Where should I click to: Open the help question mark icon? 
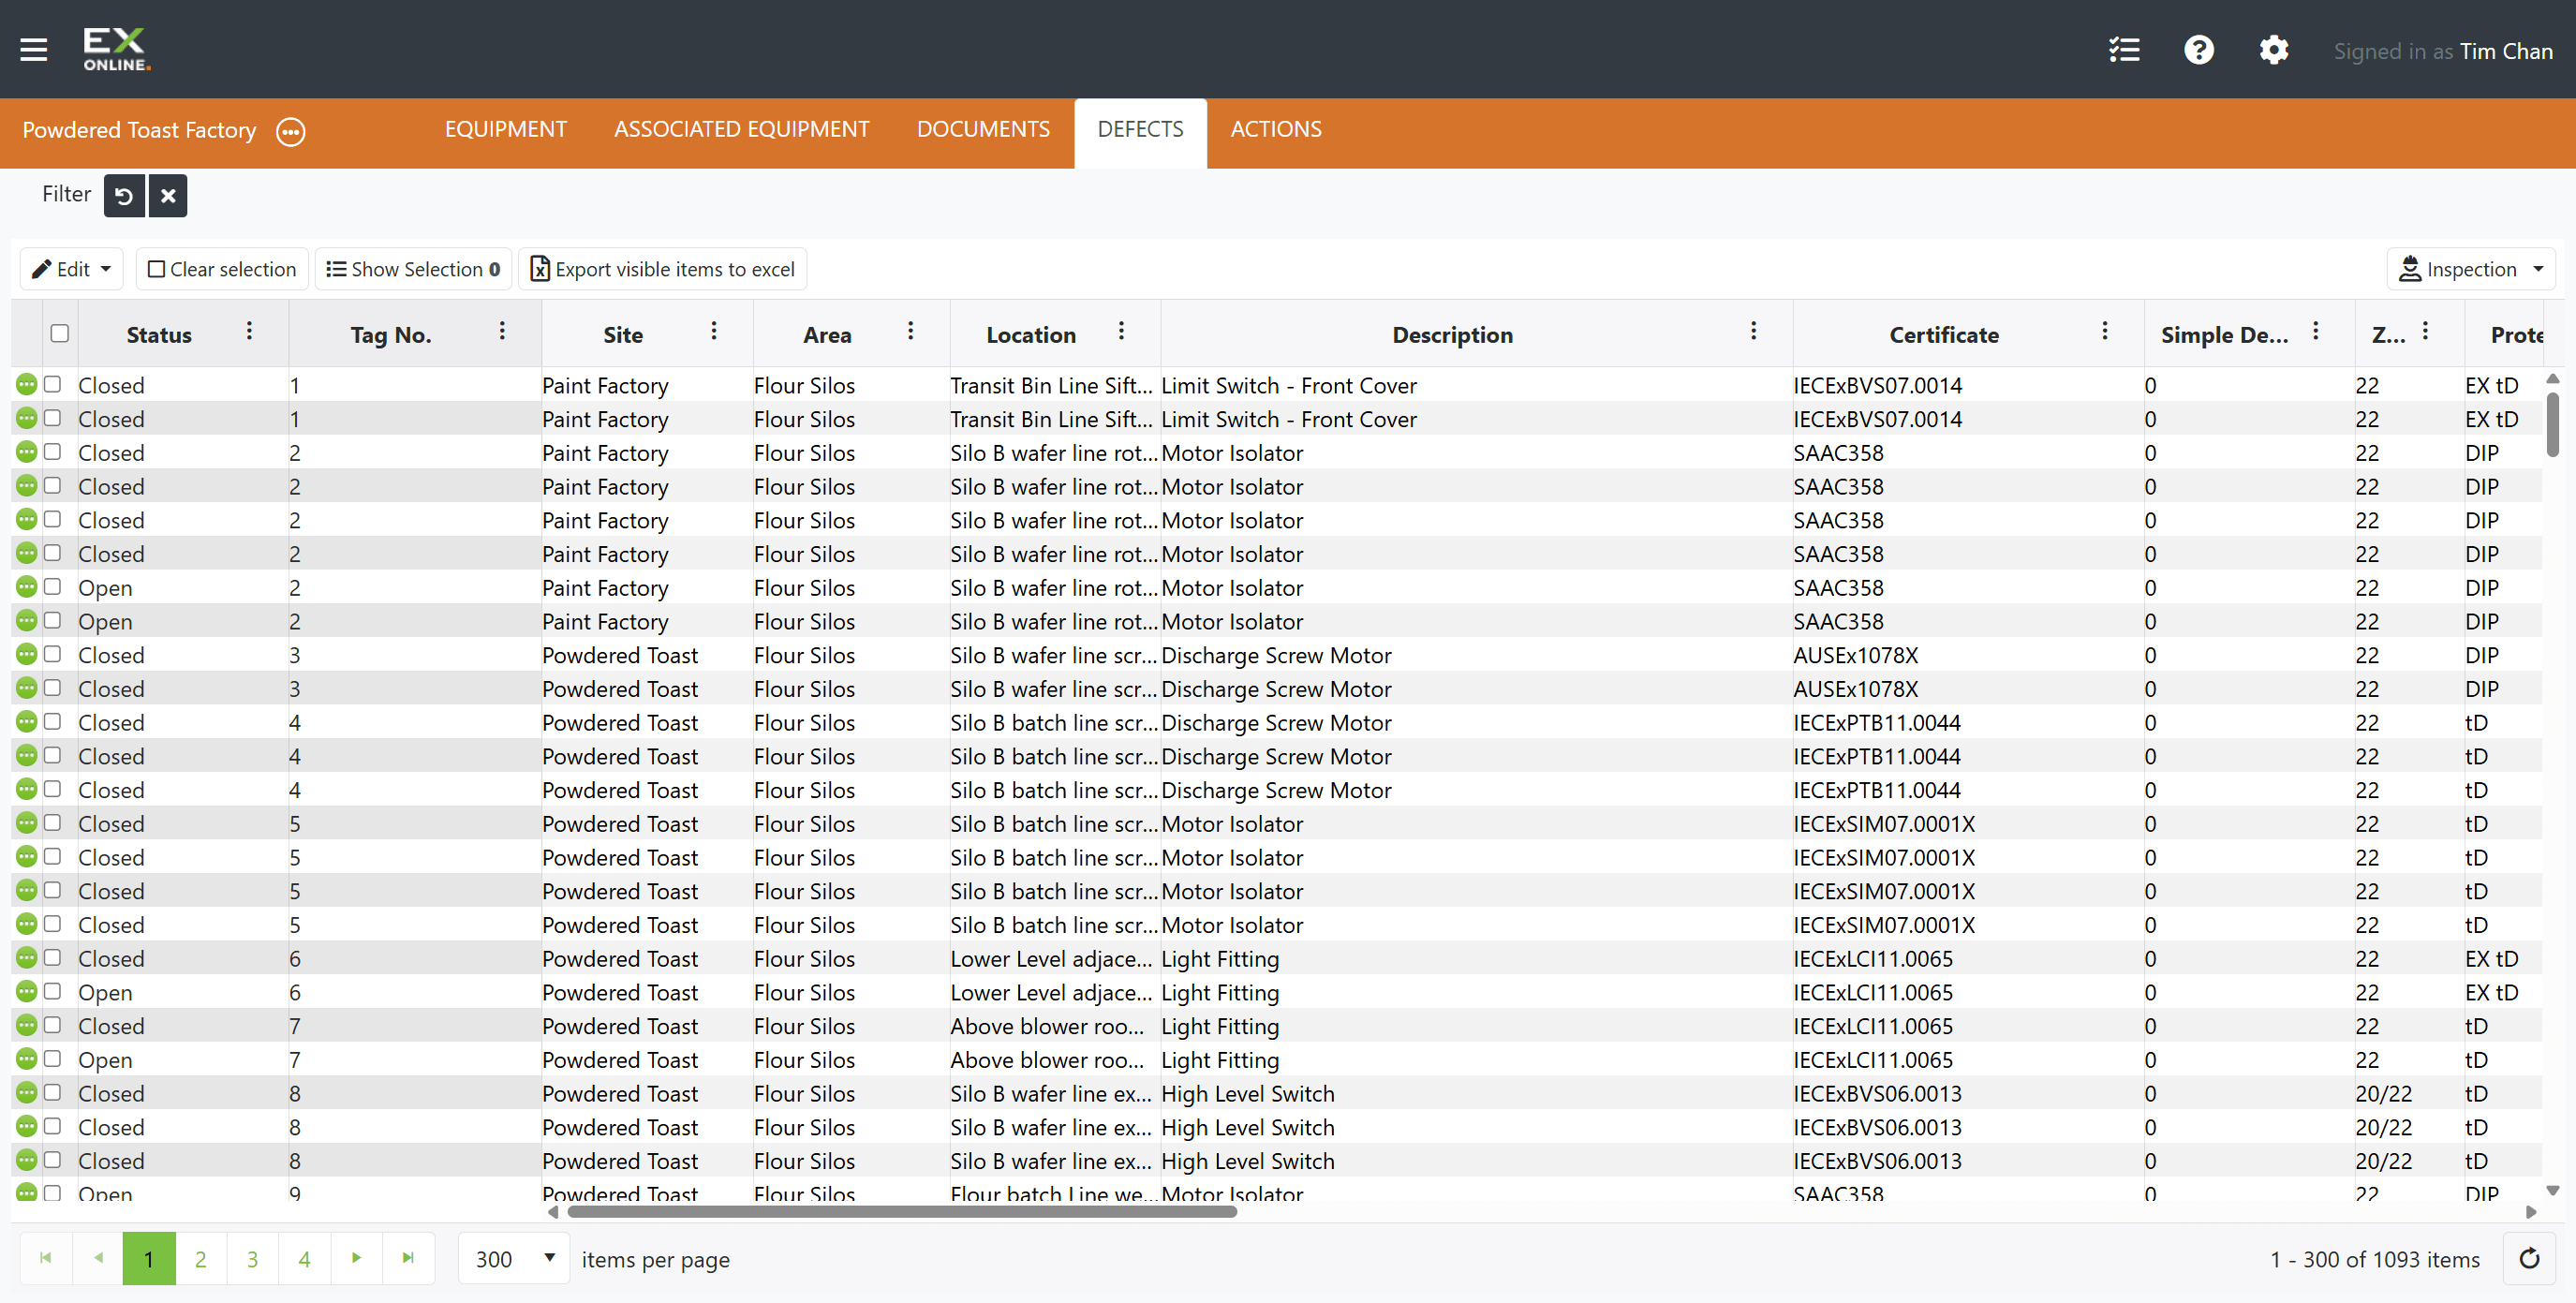[x=2198, y=50]
